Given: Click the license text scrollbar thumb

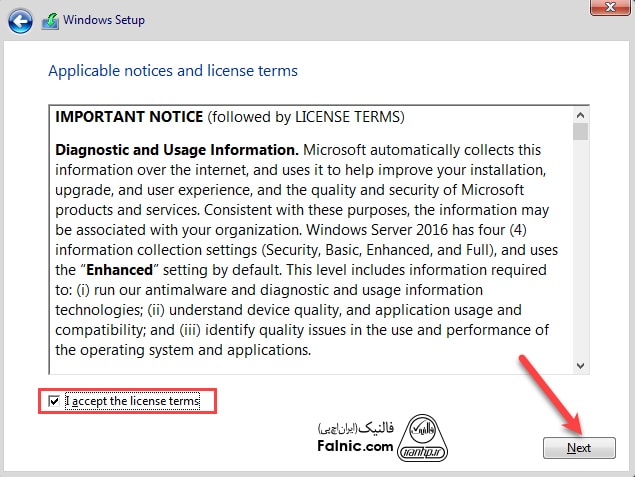Looking at the screenshot, I should pos(580,131).
